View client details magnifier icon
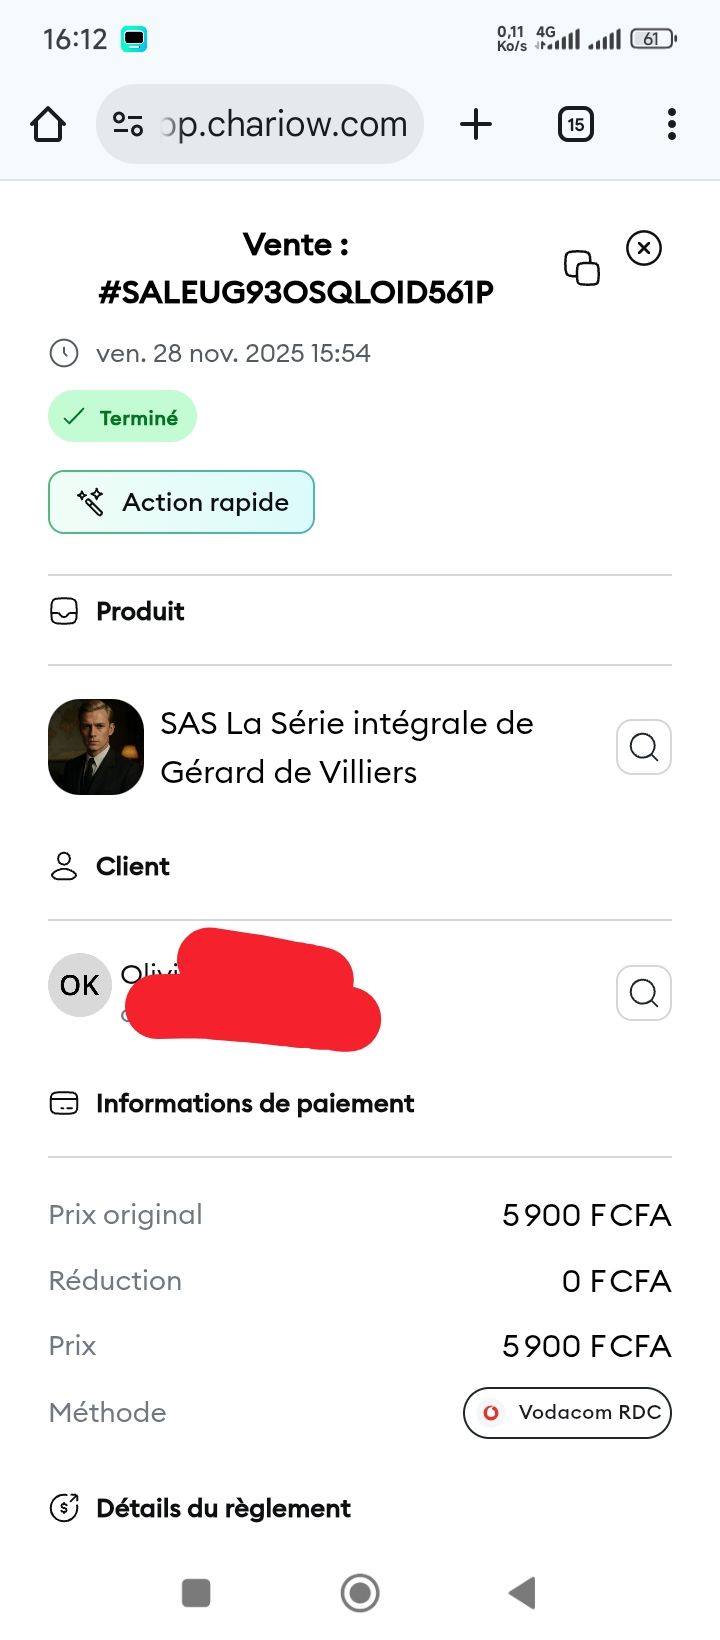The width and height of the screenshot is (720, 1640). (644, 992)
